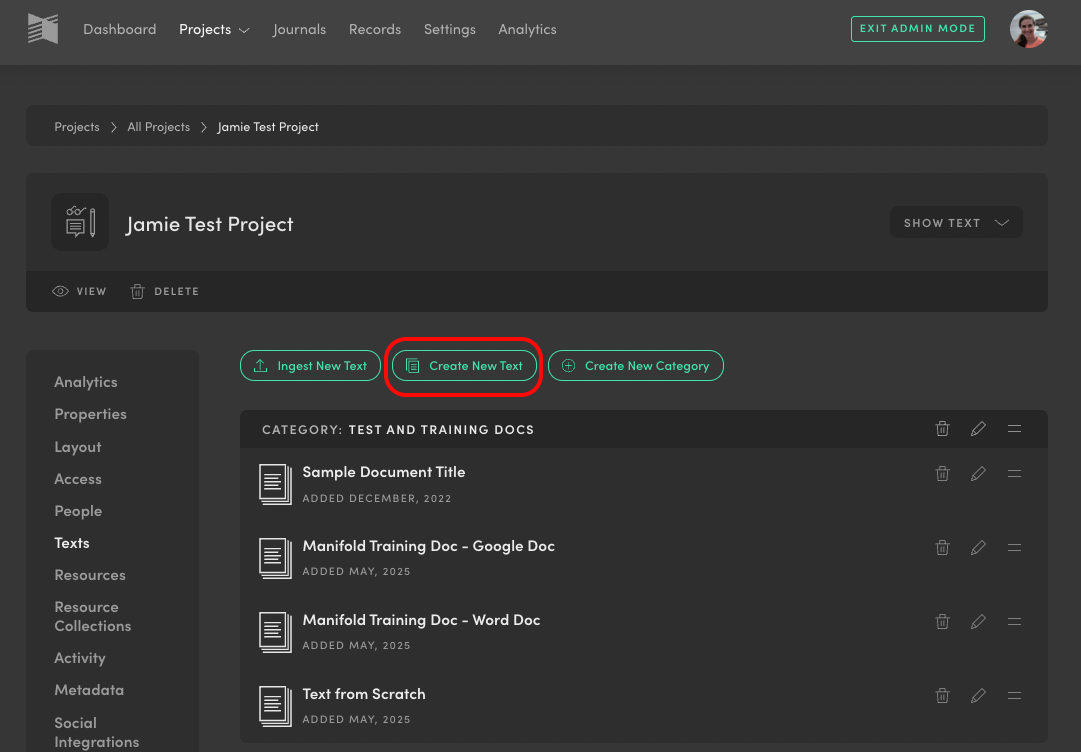Open the Projects dropdown in the top navigation
This screenshot has width=1081, height=752.
pyautogui.click(x=214, y=29)
